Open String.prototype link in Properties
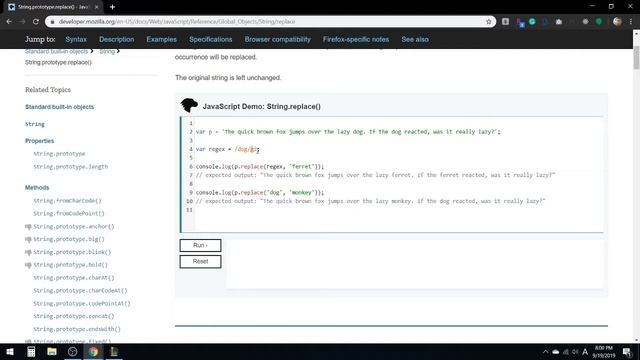Viewport: 640px width, 360px height. point(59,154)
